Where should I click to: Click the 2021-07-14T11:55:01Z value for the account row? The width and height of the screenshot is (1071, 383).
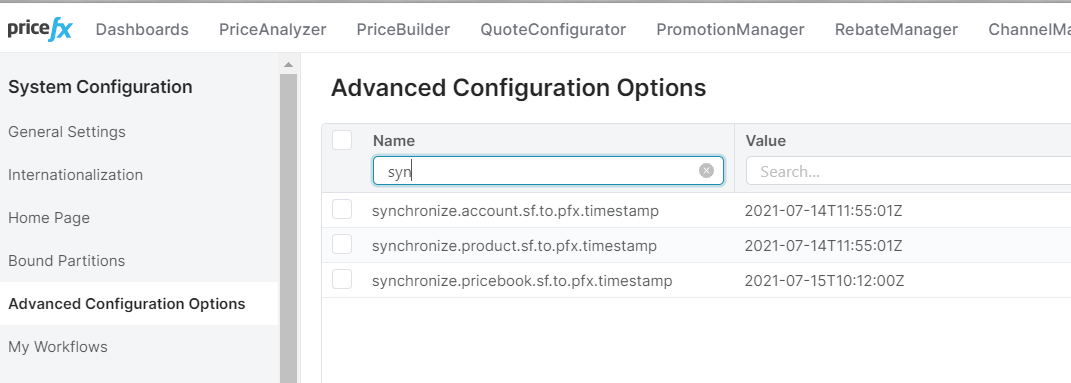tap(824, 211)
